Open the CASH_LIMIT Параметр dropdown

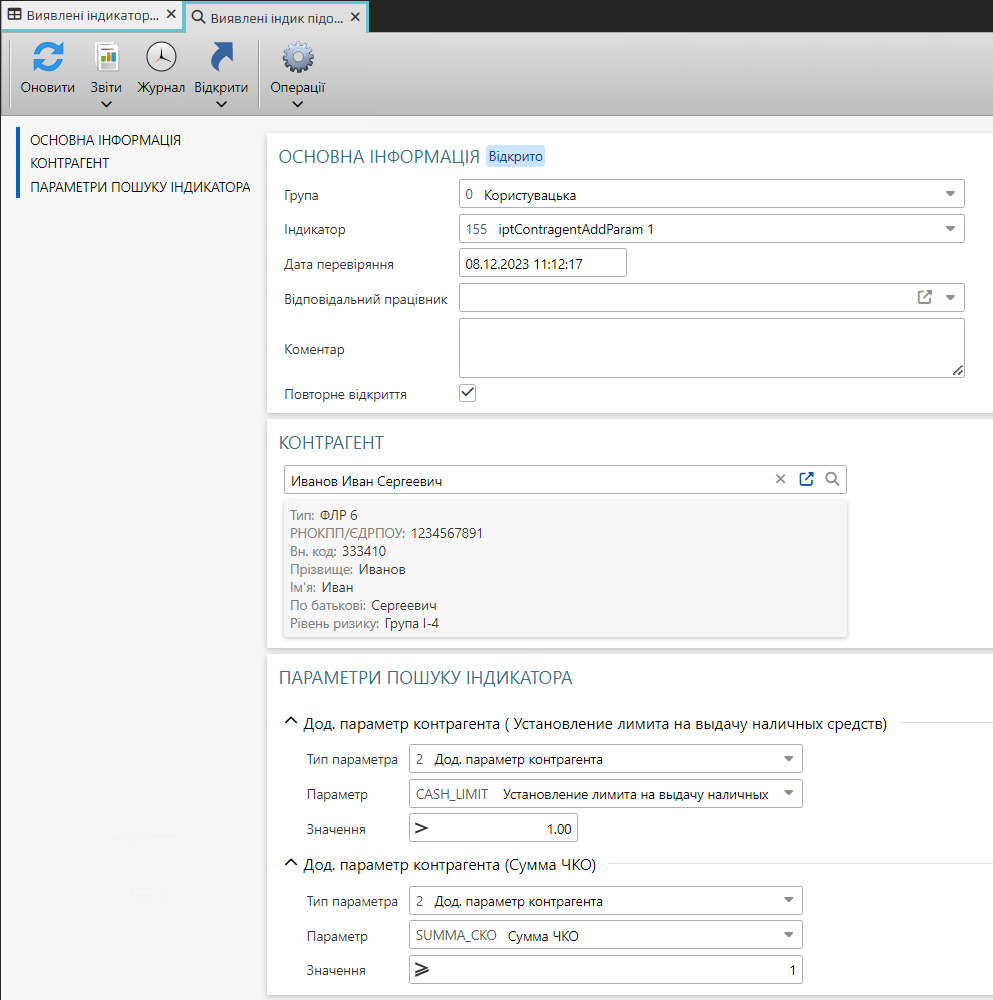pos(788,794)
